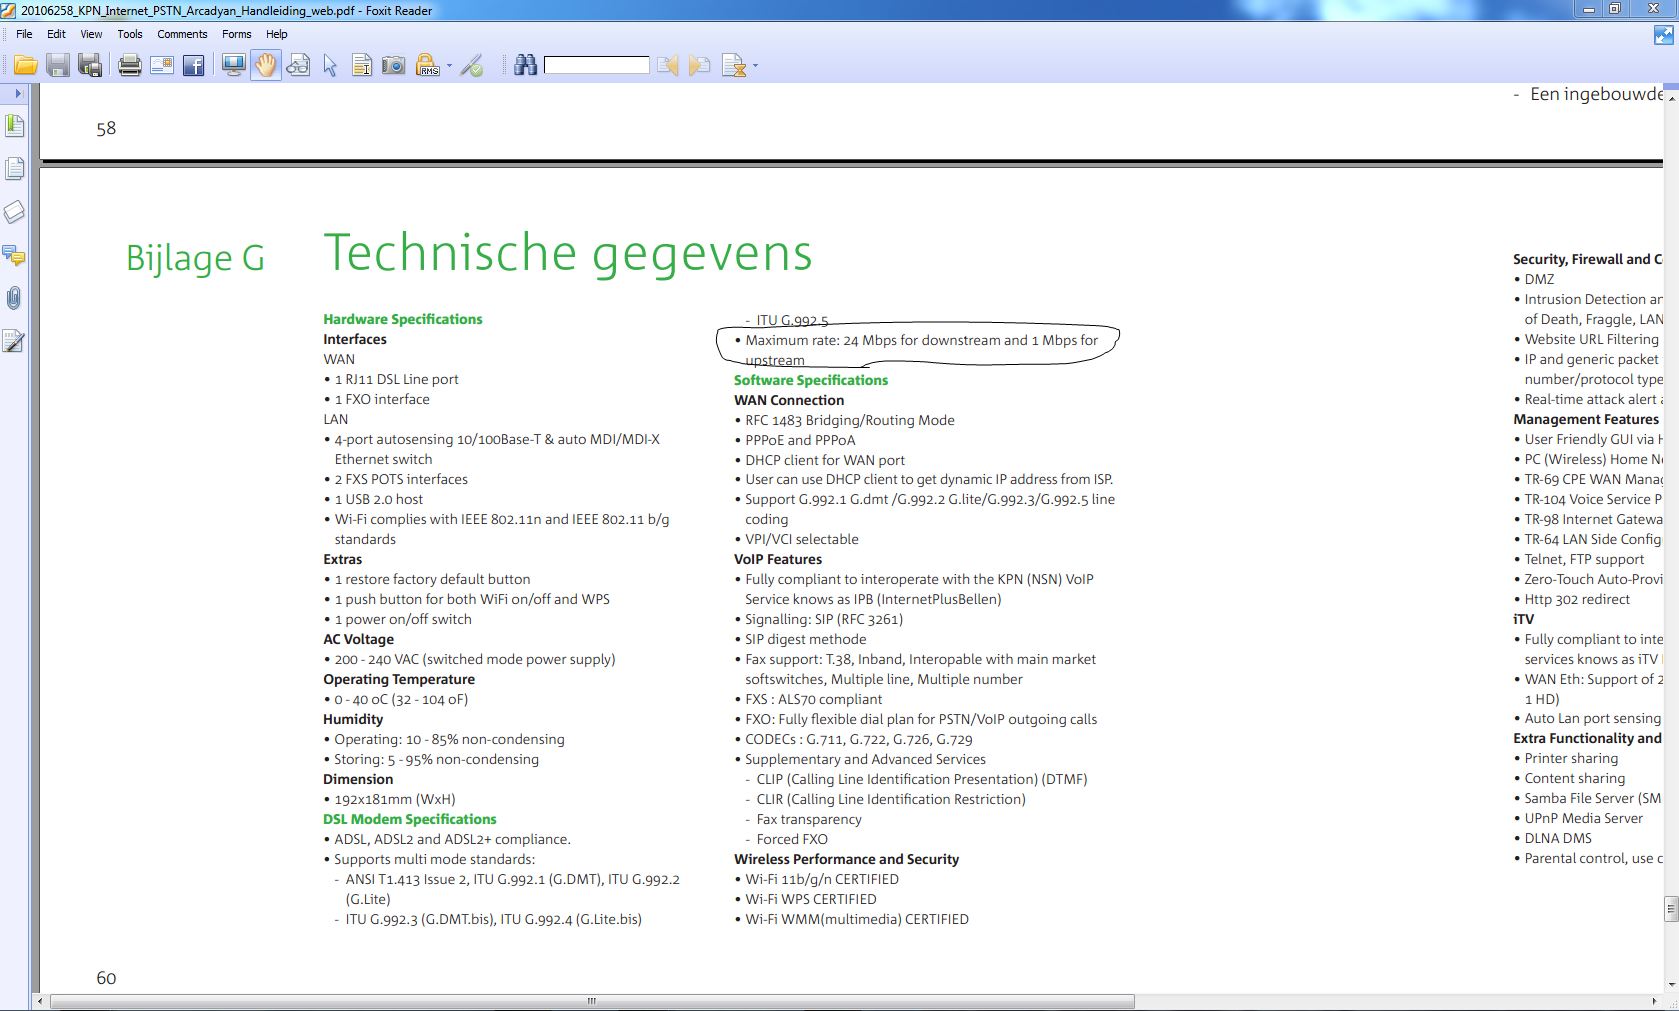The height and width of the screenshot is (1011, 1679).
Task: Open the RMS lock dropdown arrow
Action: pyautogui.click(x=449, y=66)
